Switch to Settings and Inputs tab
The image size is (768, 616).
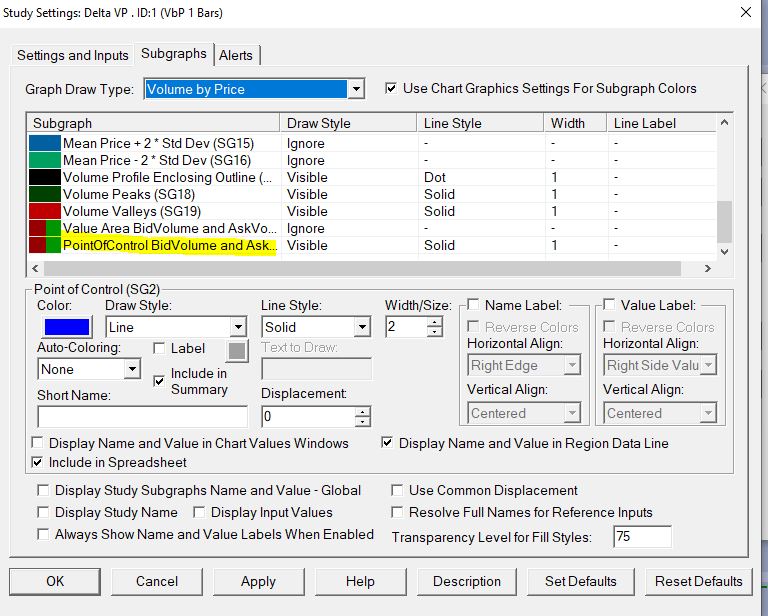pyautogui.click(x=72, y=55)
